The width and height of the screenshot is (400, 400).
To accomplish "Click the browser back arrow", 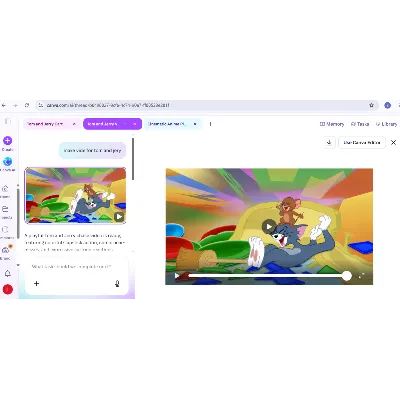I will click(4, 105).
